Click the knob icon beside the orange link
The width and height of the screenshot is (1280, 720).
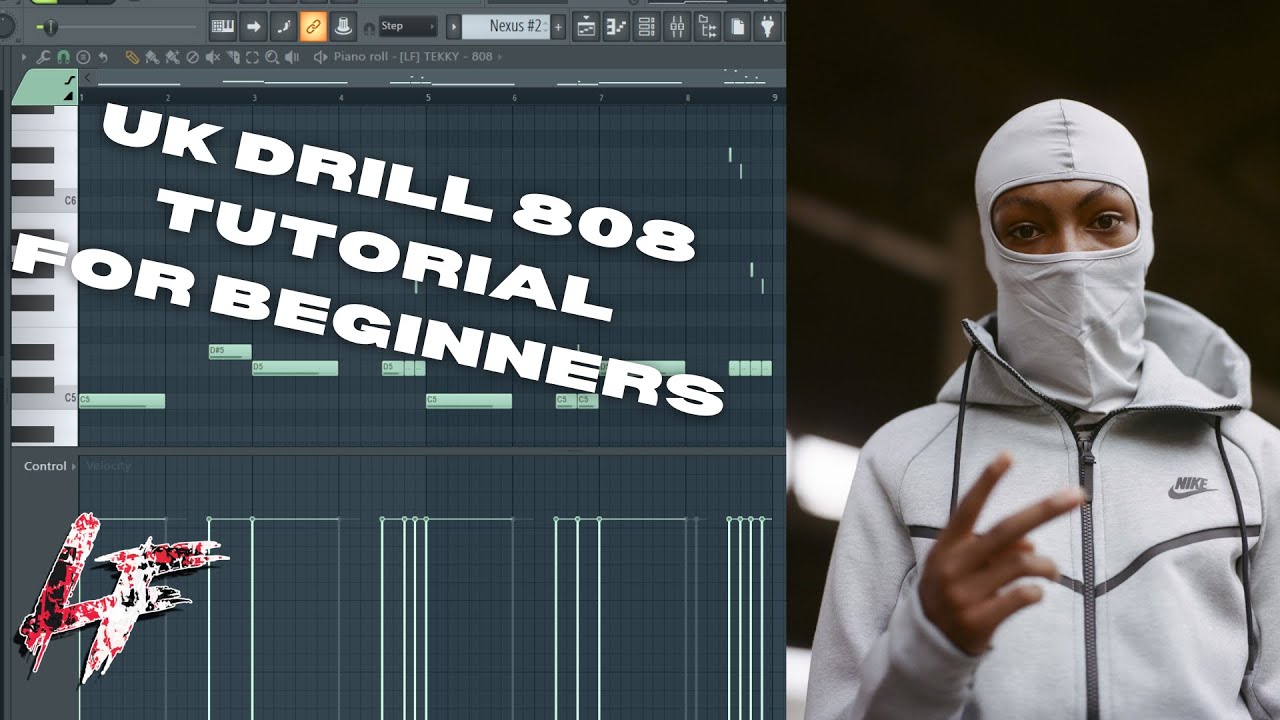coord(343,26)
